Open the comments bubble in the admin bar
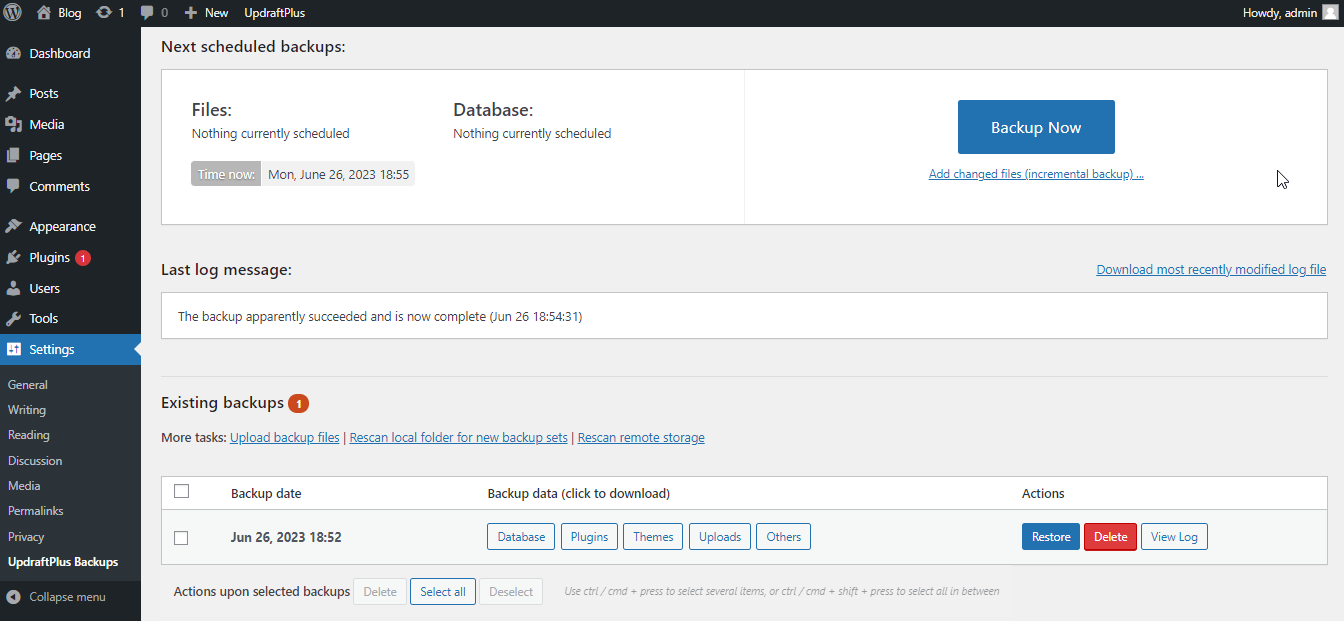Image resolution: width=1344 pixels, height=621 pixels. pyautogui.click(x=148, y=13)
